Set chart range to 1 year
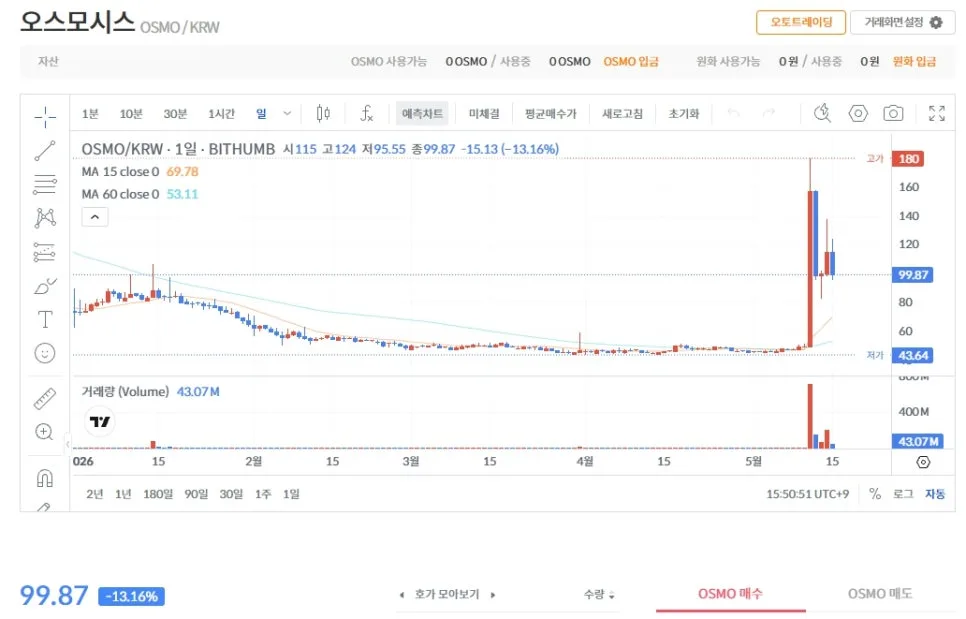966x619 pixels. click(x=123, y=494)
